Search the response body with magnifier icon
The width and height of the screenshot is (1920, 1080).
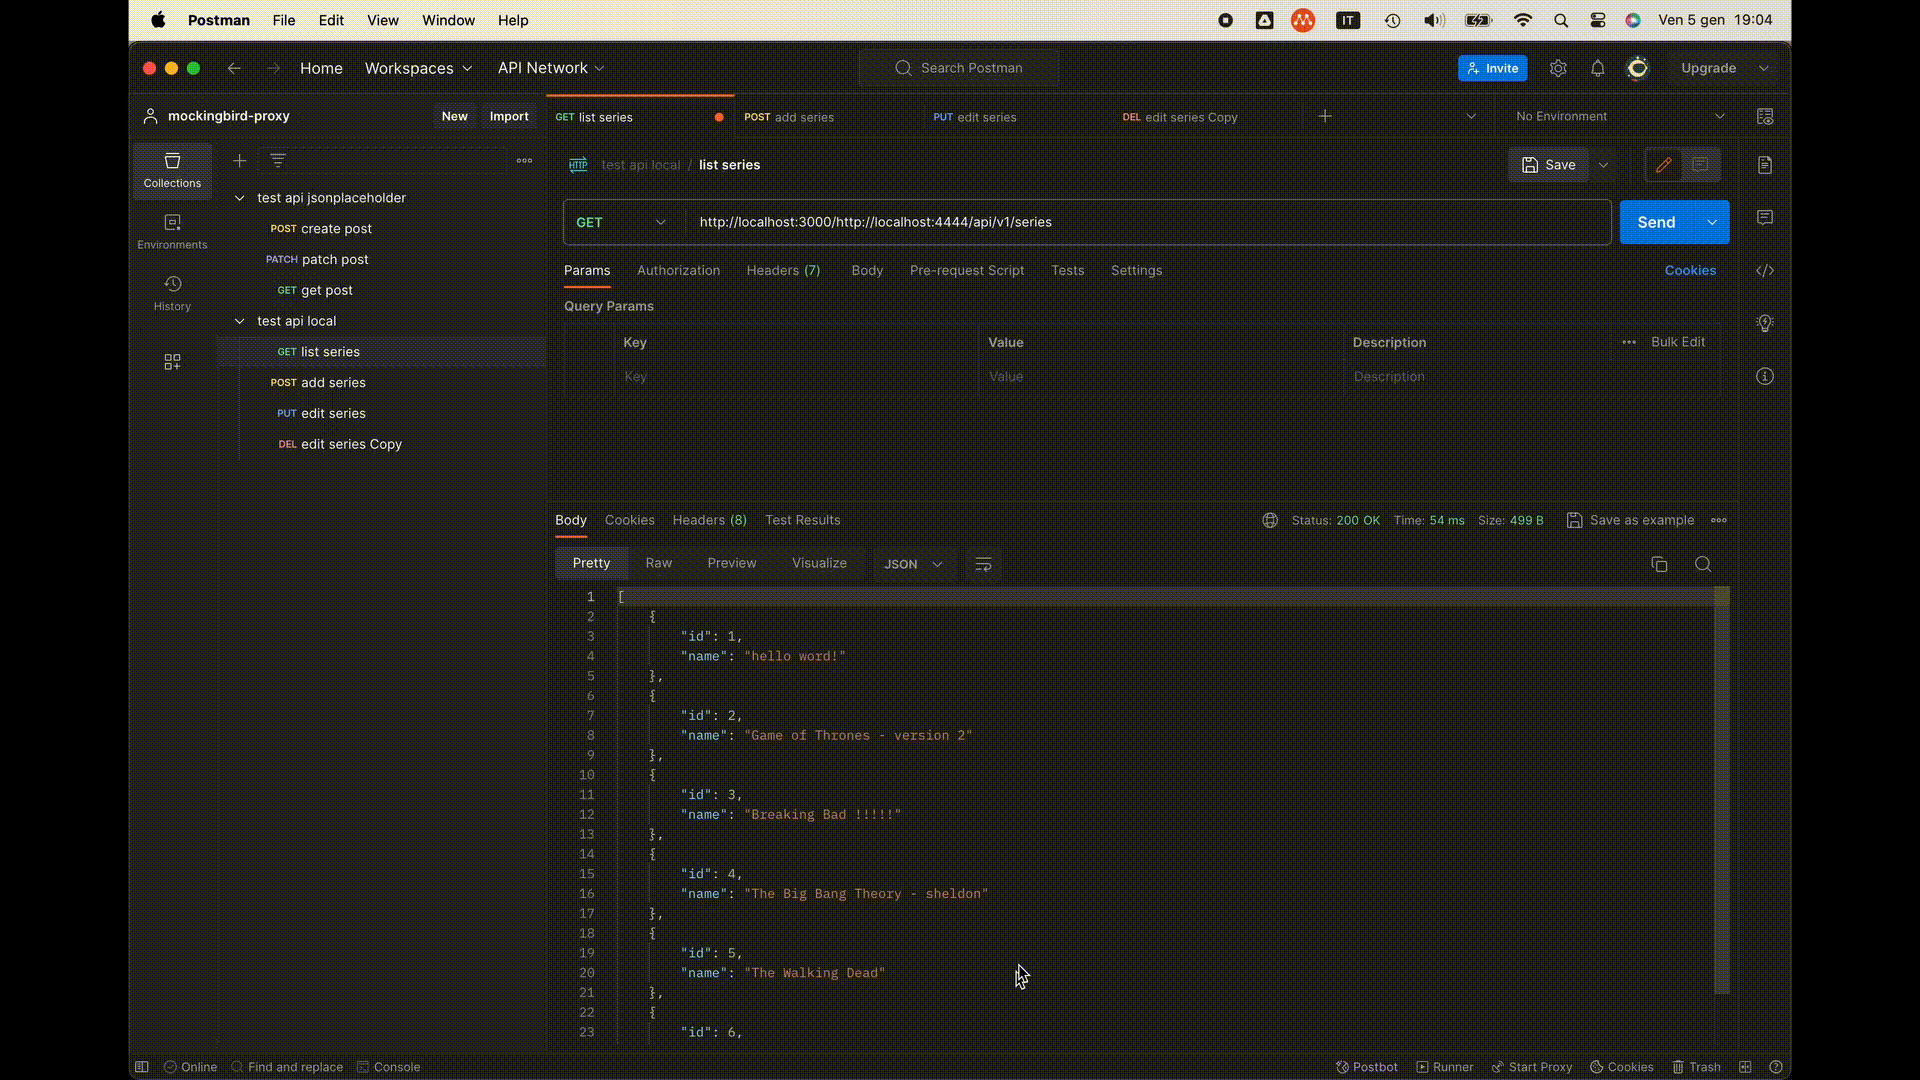(1703, 564)
